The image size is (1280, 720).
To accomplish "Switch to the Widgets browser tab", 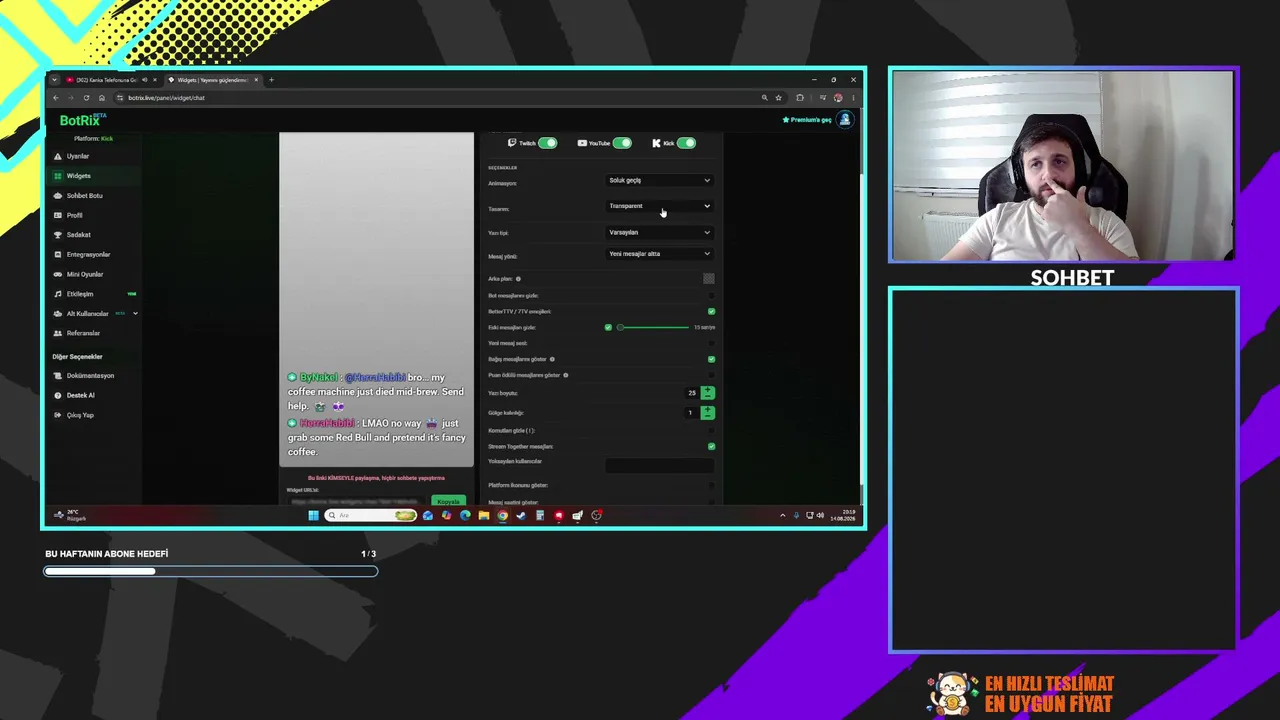I will coord(212,80).
